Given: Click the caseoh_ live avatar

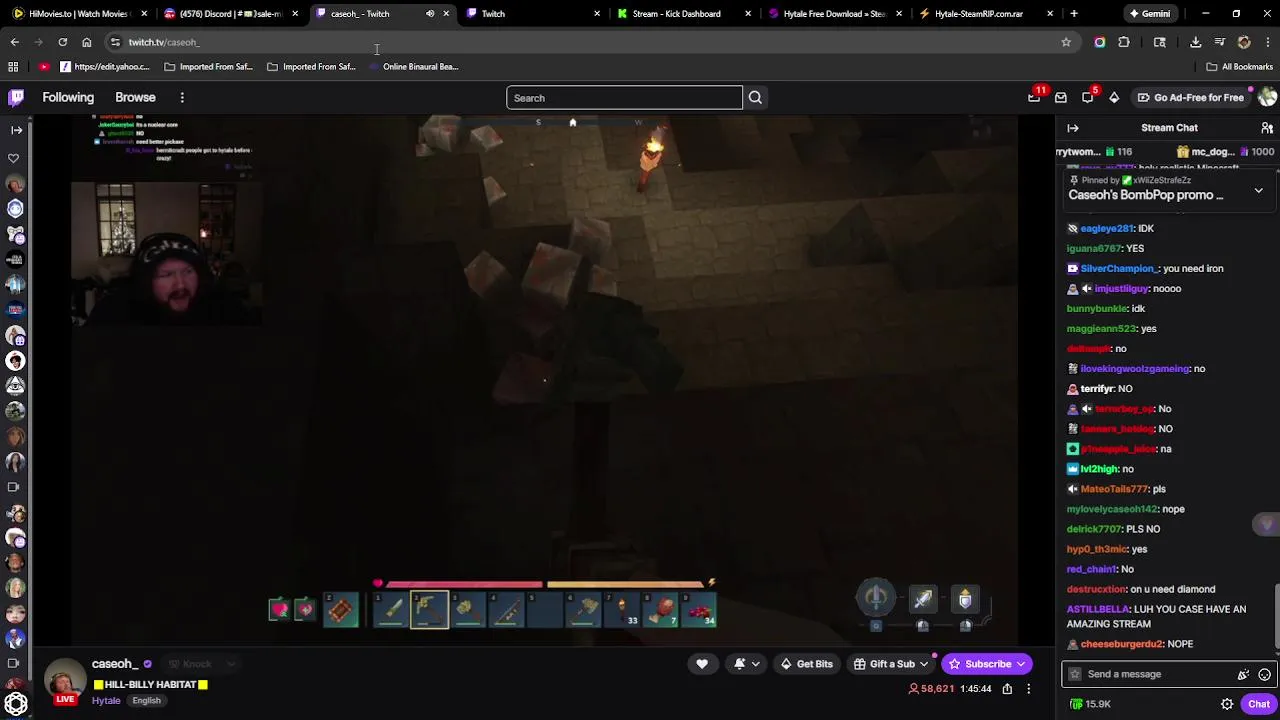Looking at the screenshot, I should click(65, 682).
